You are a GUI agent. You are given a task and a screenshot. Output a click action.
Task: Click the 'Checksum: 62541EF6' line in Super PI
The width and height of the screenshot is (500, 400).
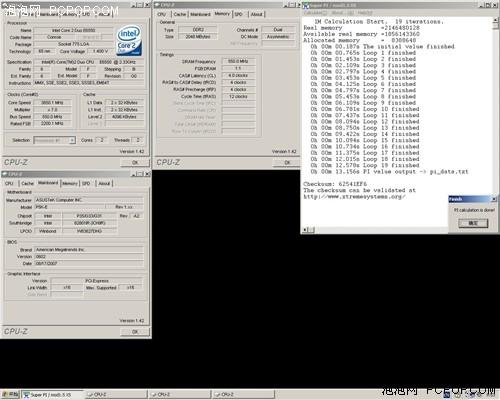pyautogui.click(x=335, y=184)
